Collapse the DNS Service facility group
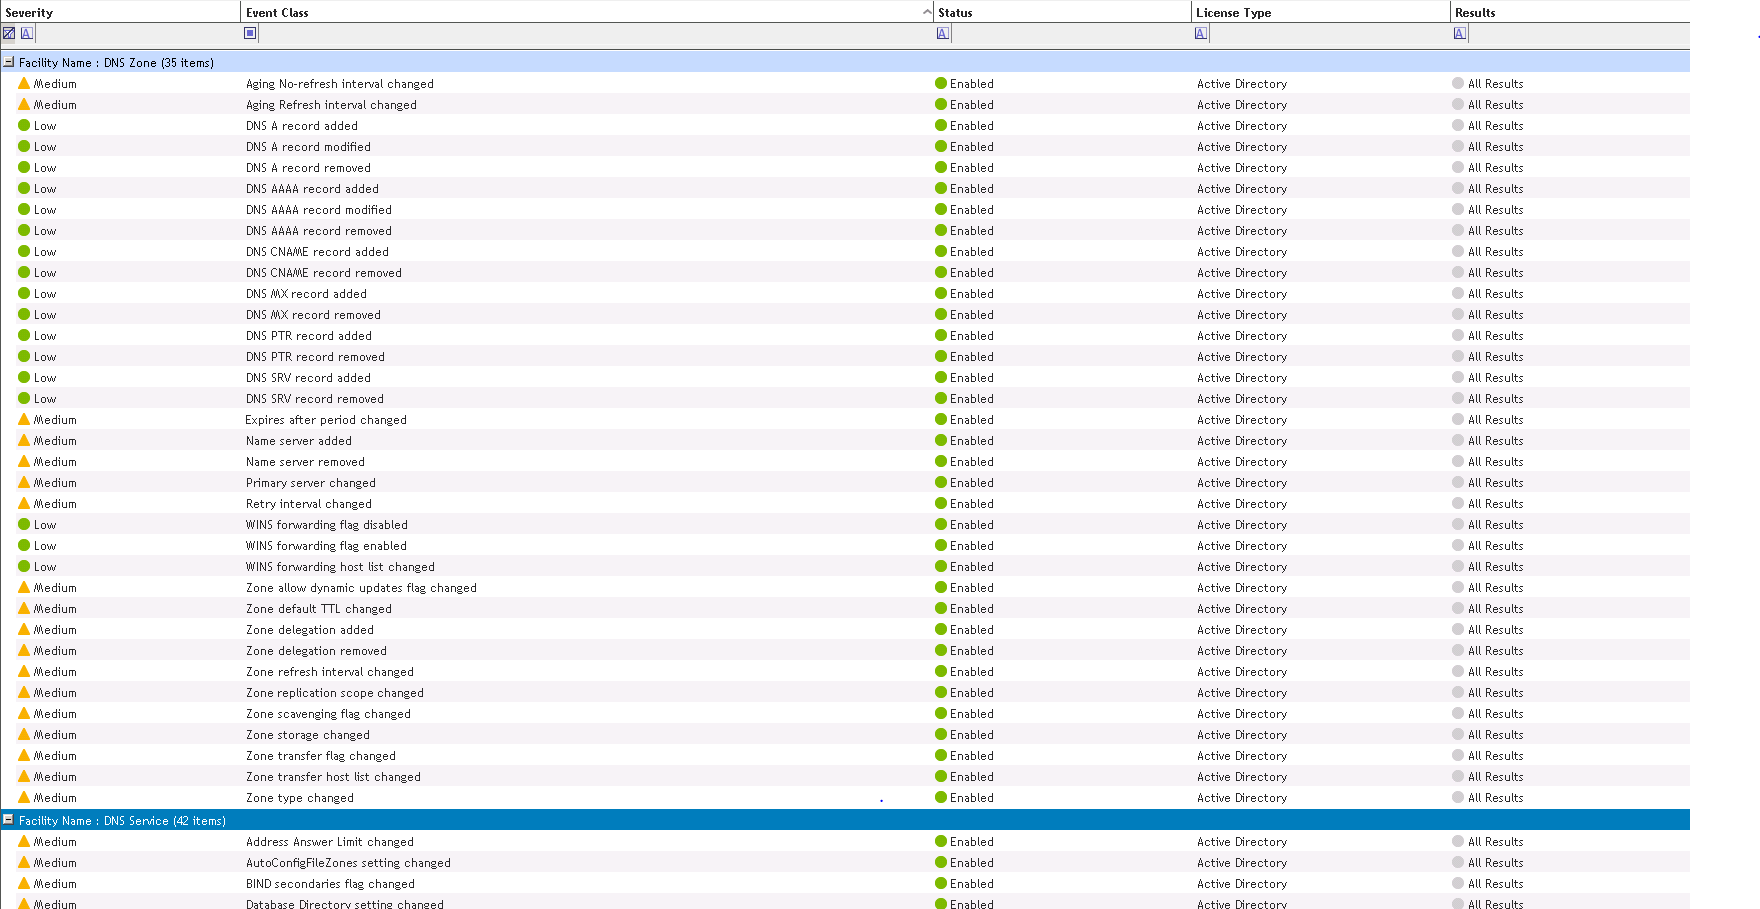Viewport: 1760px width, 909px height. click(x=9, y=820)
